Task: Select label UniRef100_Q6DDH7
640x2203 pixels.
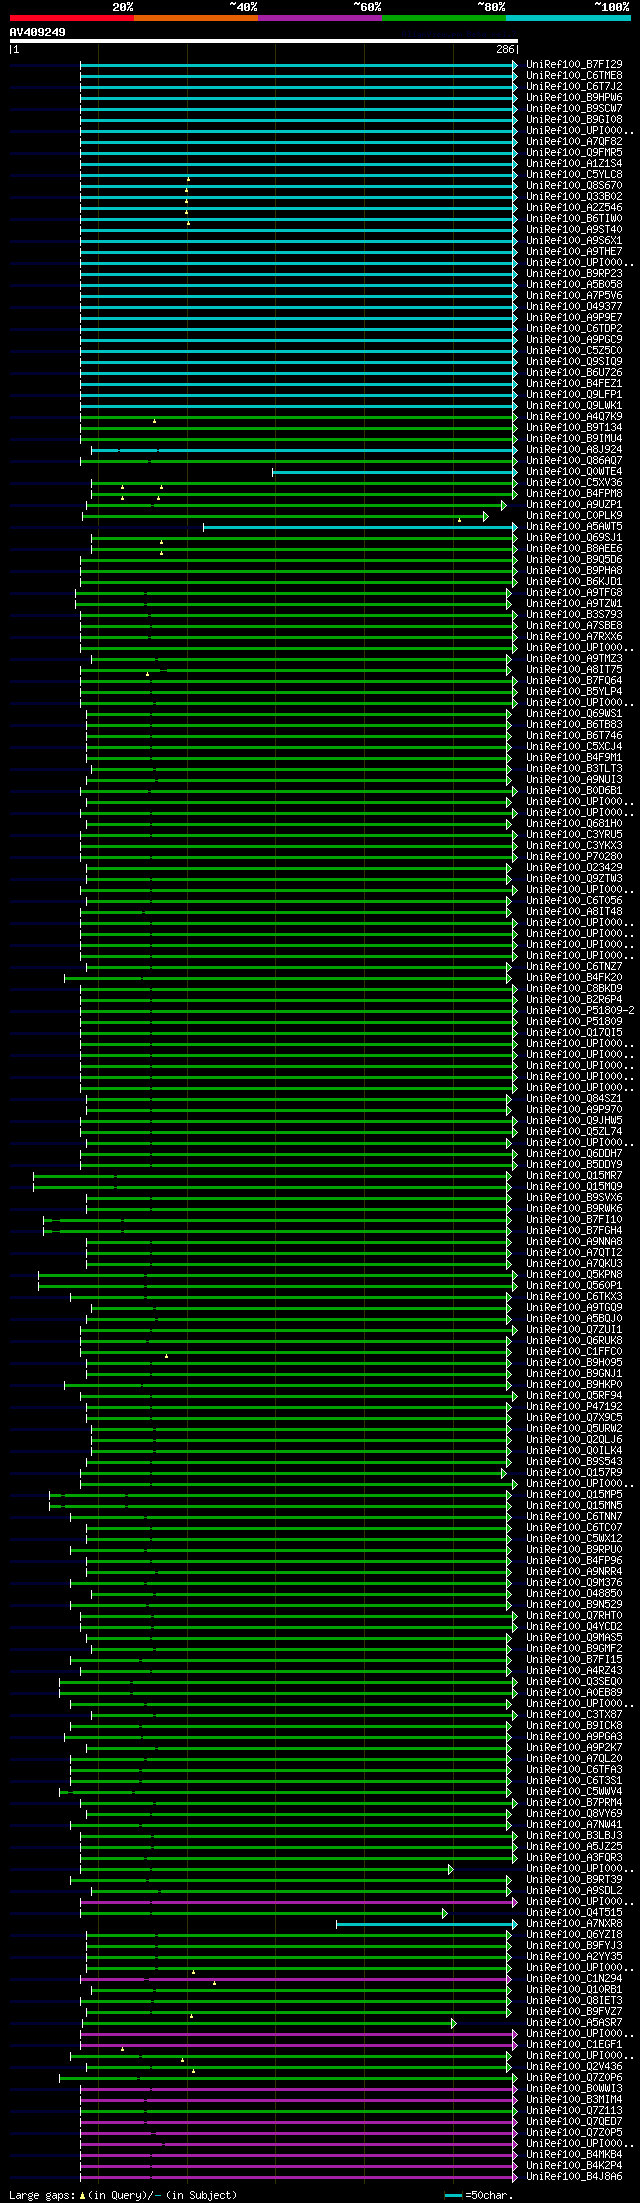Action: tap(574, 1154)
